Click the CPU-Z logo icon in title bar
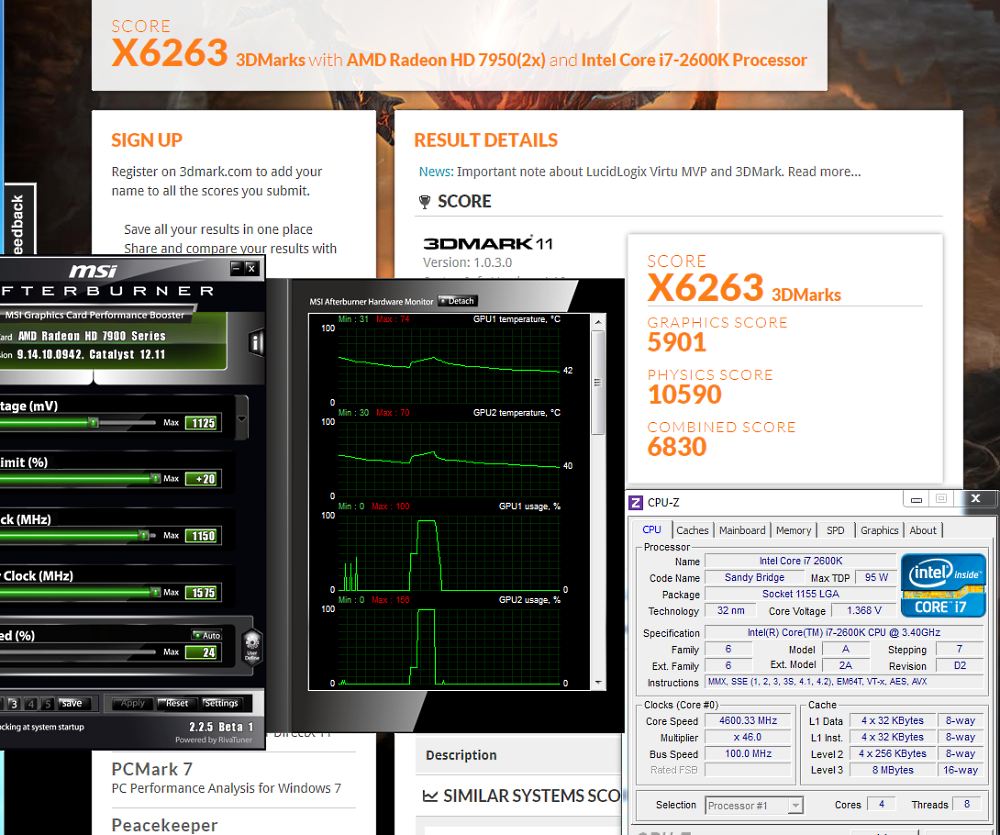The height and width of the screenshot is (835, 1000). [x=636, y=503]
